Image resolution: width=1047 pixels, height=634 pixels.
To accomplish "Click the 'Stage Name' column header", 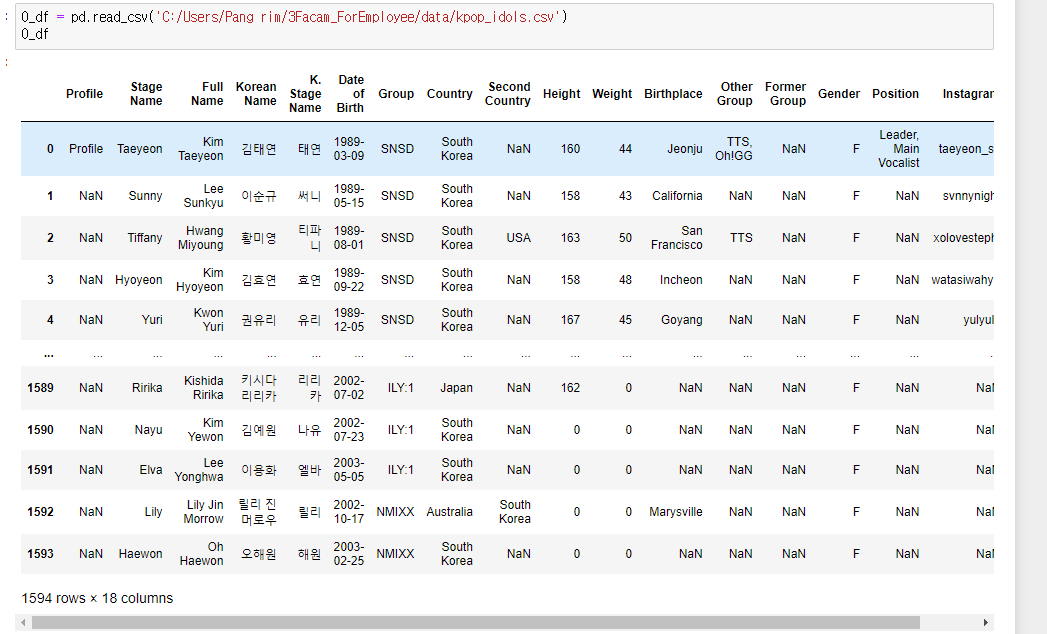I will click(146, 94).
